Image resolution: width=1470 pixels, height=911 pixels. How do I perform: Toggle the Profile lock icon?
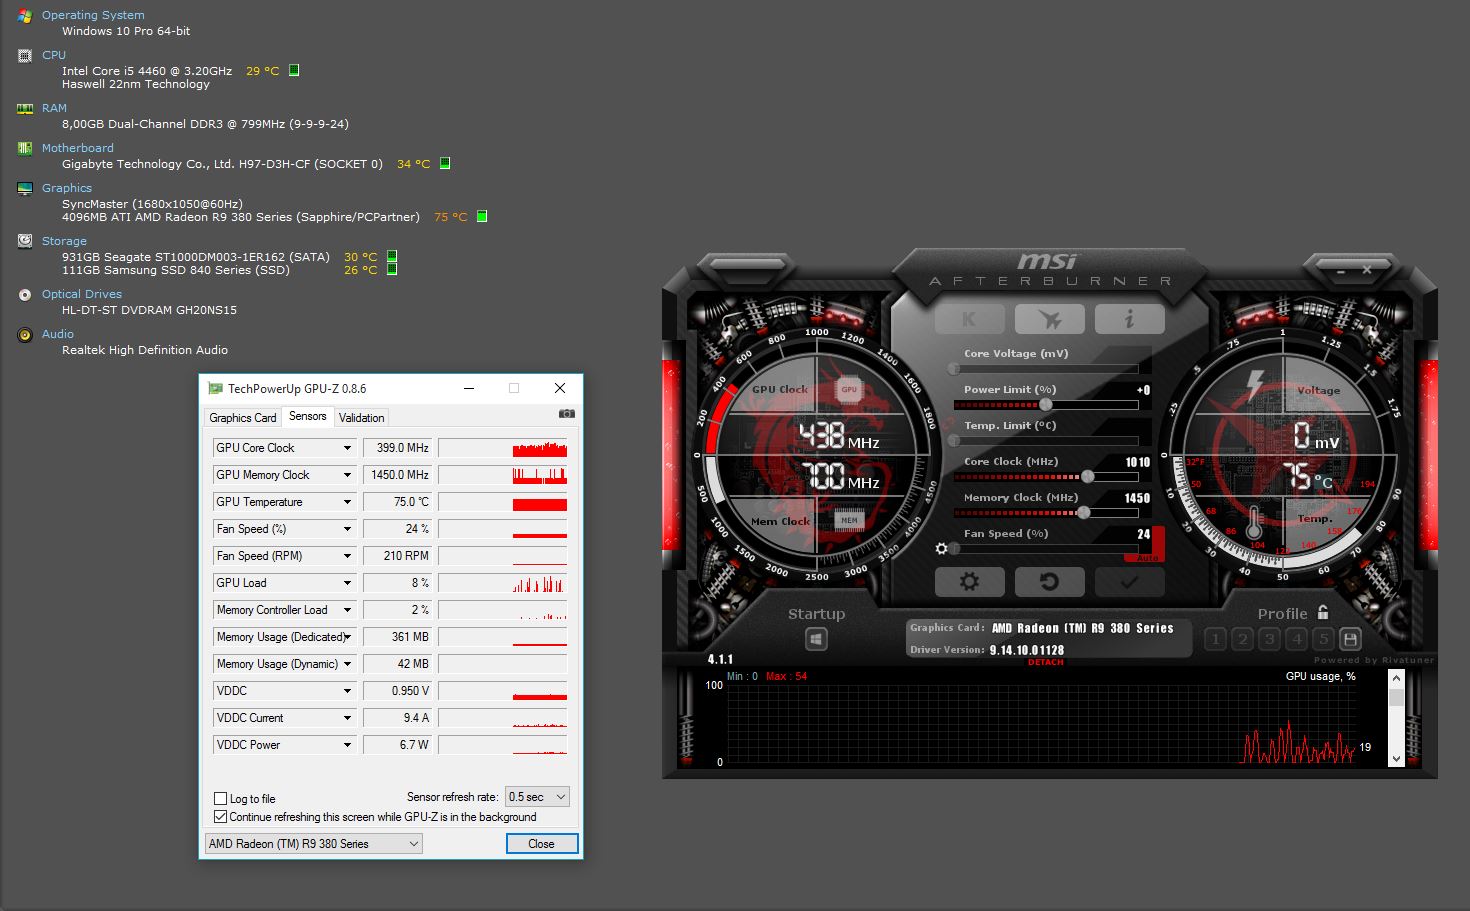[x=1323, y=612]
